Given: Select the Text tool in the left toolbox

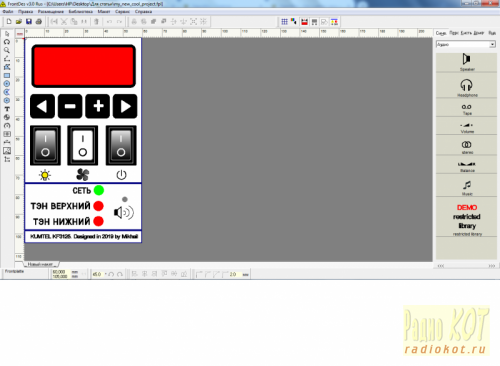Looking at the screenshot, I should tap(7, 109).
